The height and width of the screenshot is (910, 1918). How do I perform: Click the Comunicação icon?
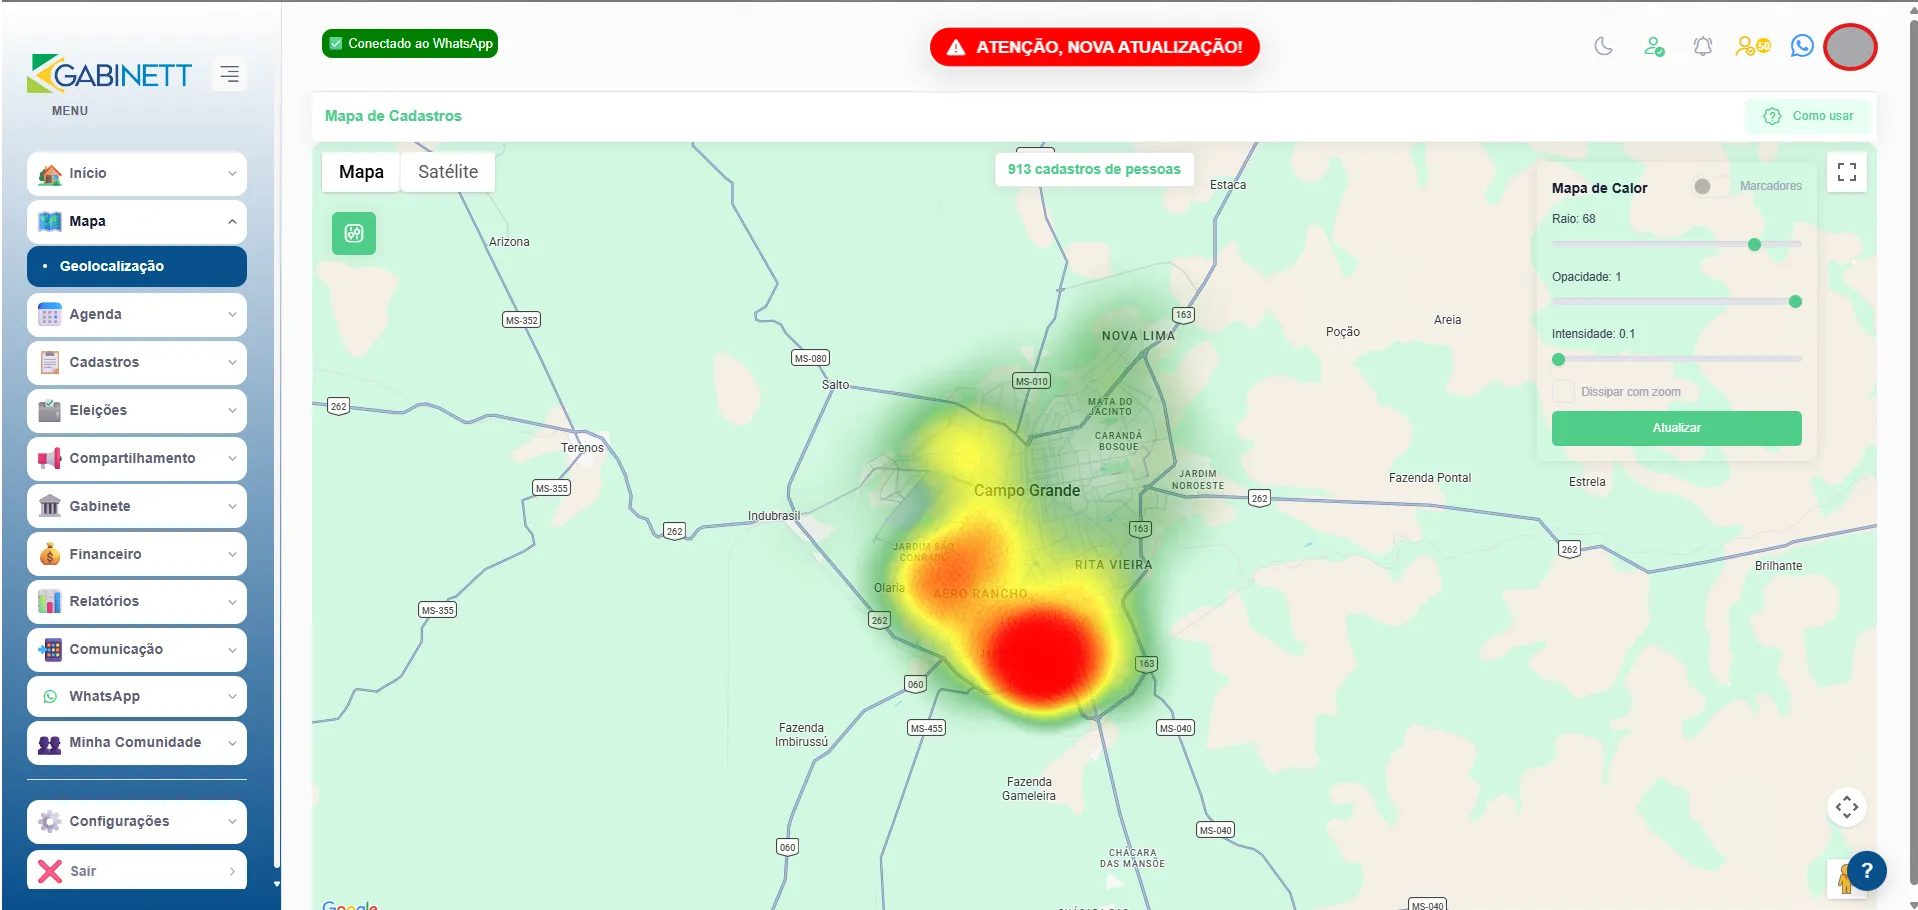click(x=50, y=650)
